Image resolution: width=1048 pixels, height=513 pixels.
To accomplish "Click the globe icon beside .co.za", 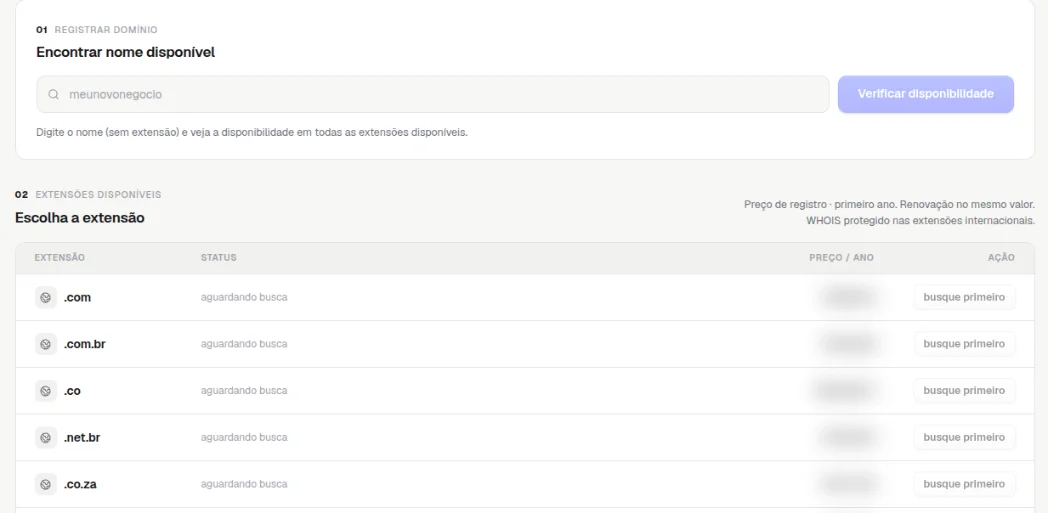I will tap(46, 484).
